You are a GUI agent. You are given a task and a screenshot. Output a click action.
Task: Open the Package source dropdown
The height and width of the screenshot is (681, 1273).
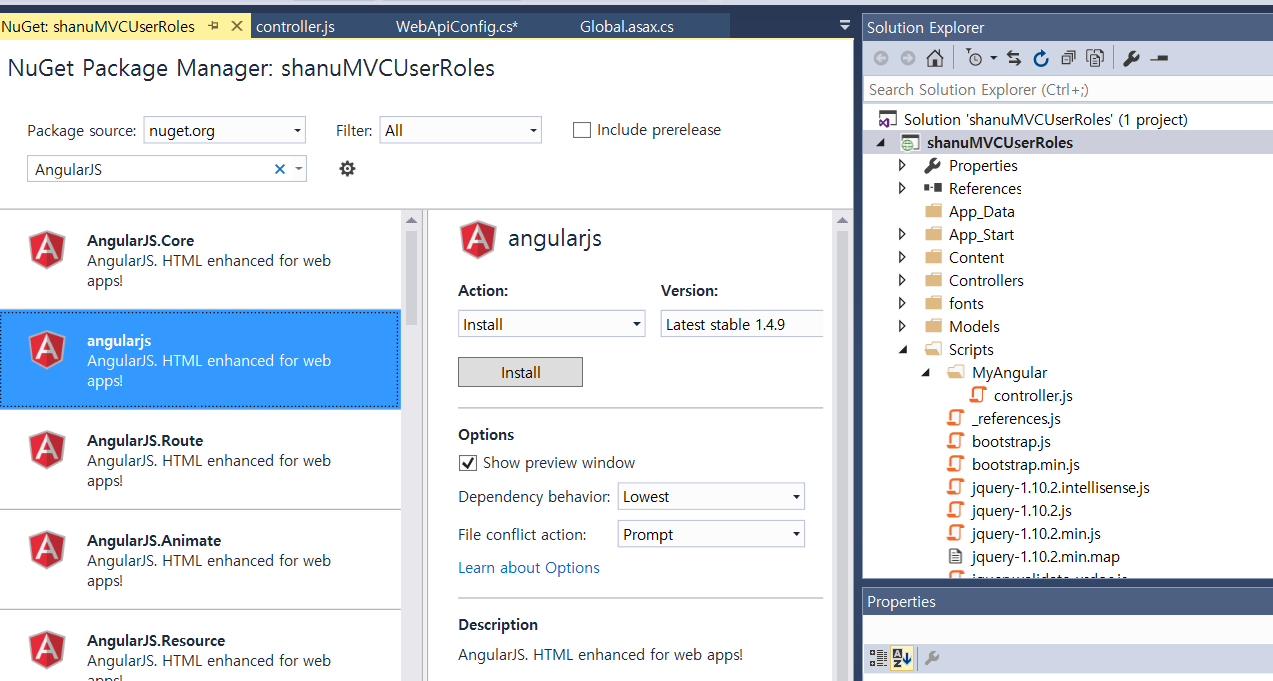pos(224,130)
